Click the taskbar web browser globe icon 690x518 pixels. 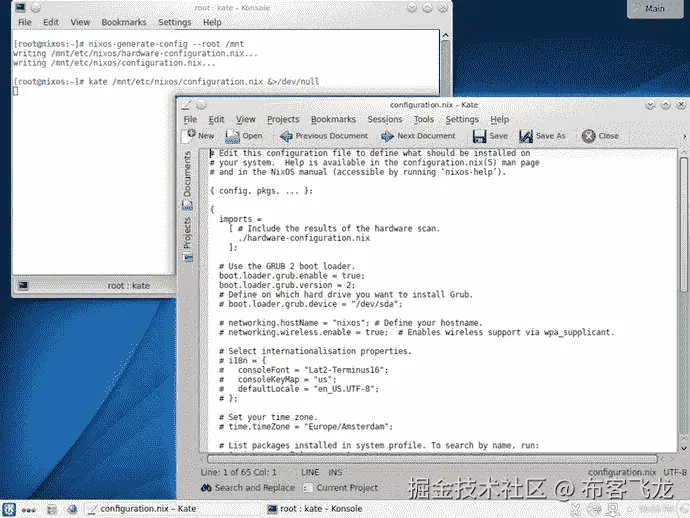point(72,509)
